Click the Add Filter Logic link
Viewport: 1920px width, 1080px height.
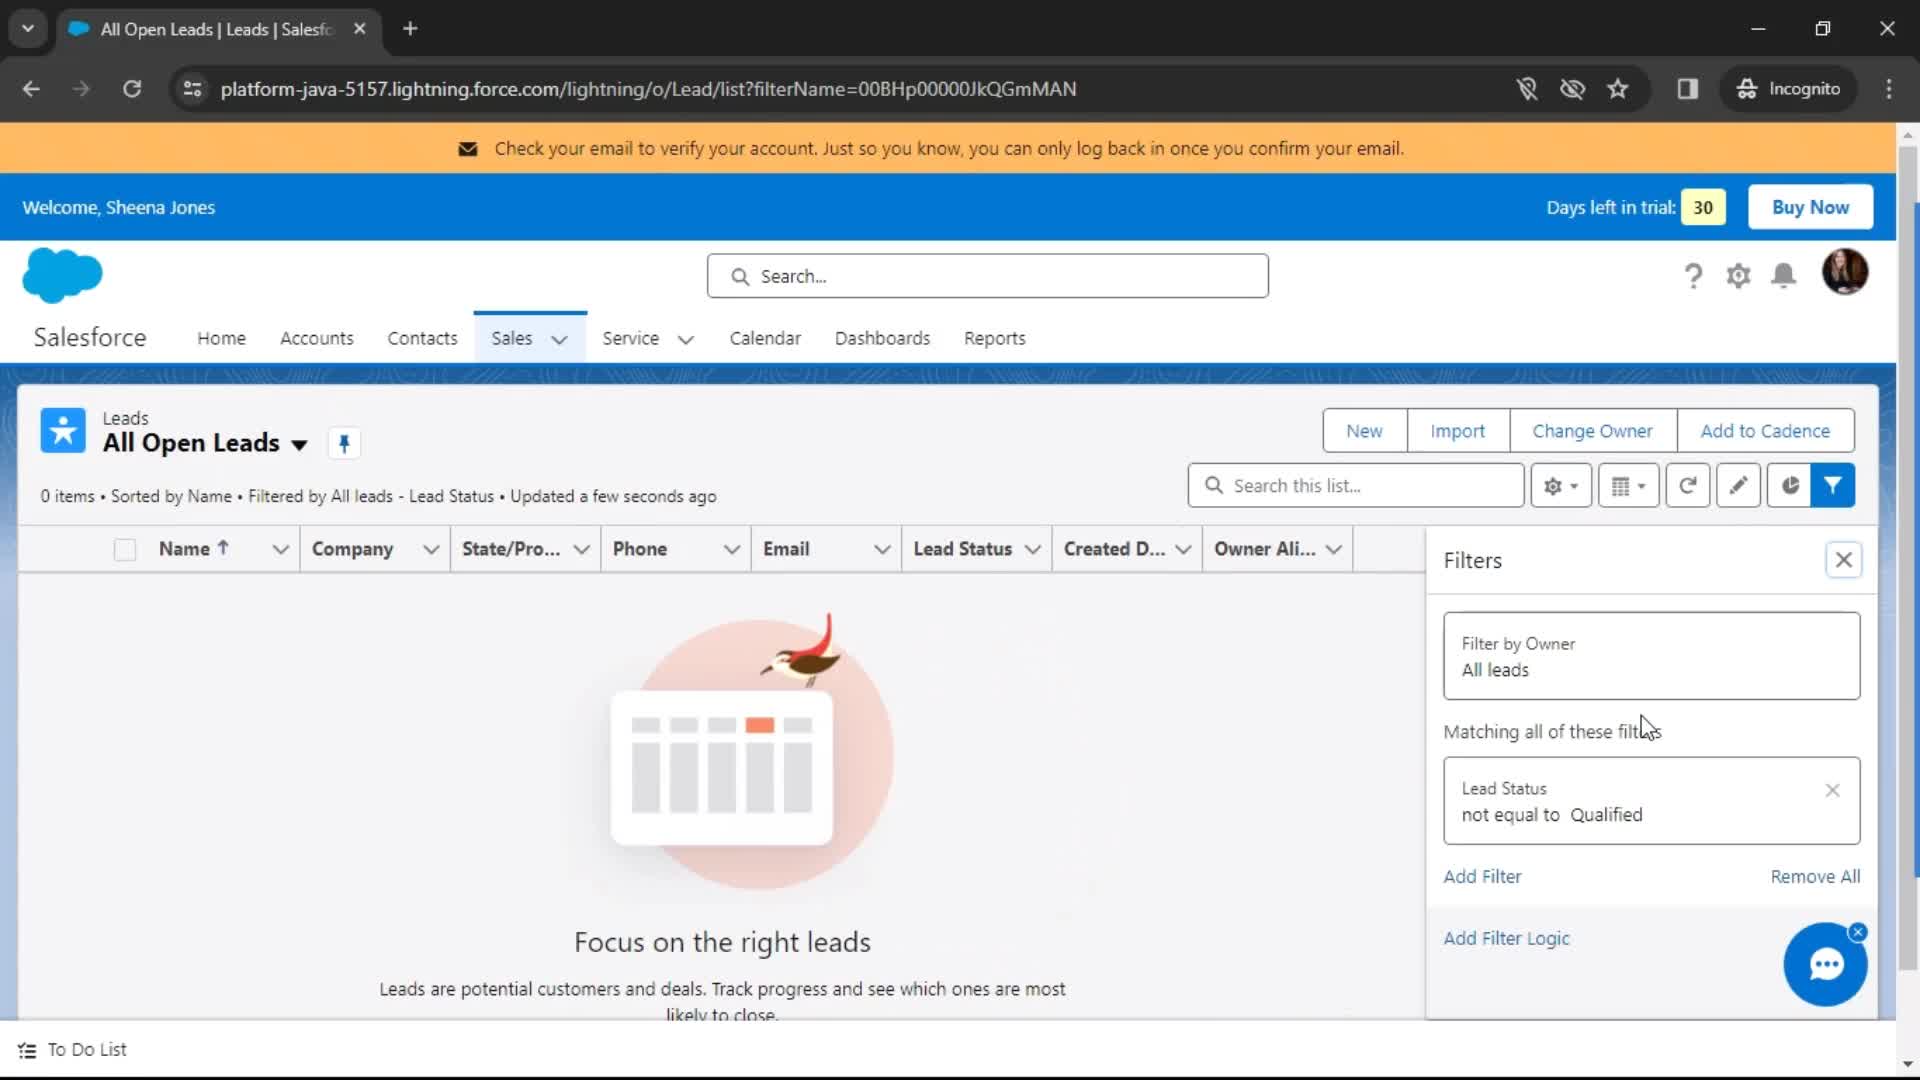1506,939
